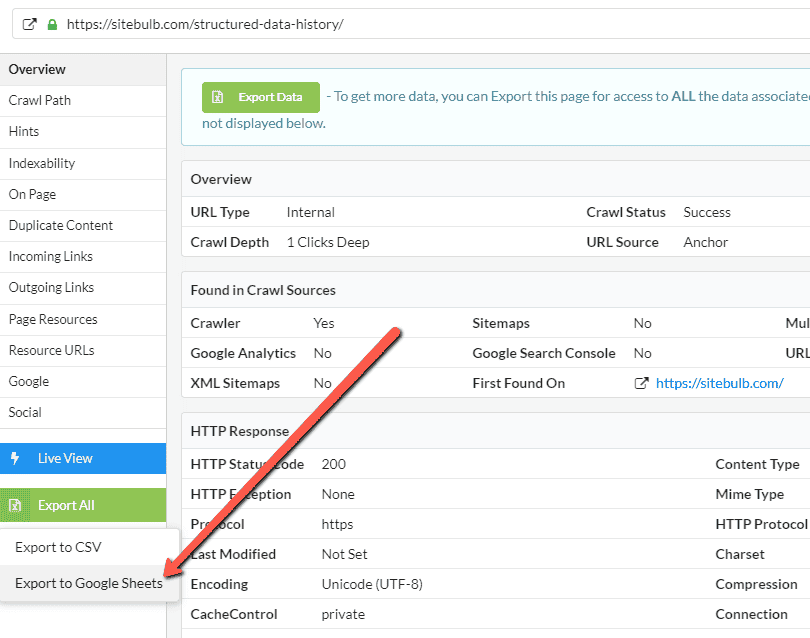Click the 'Unicode (UTF-8)' encoding value
Viewport: 810px width, 638px height.
(372, 584)
